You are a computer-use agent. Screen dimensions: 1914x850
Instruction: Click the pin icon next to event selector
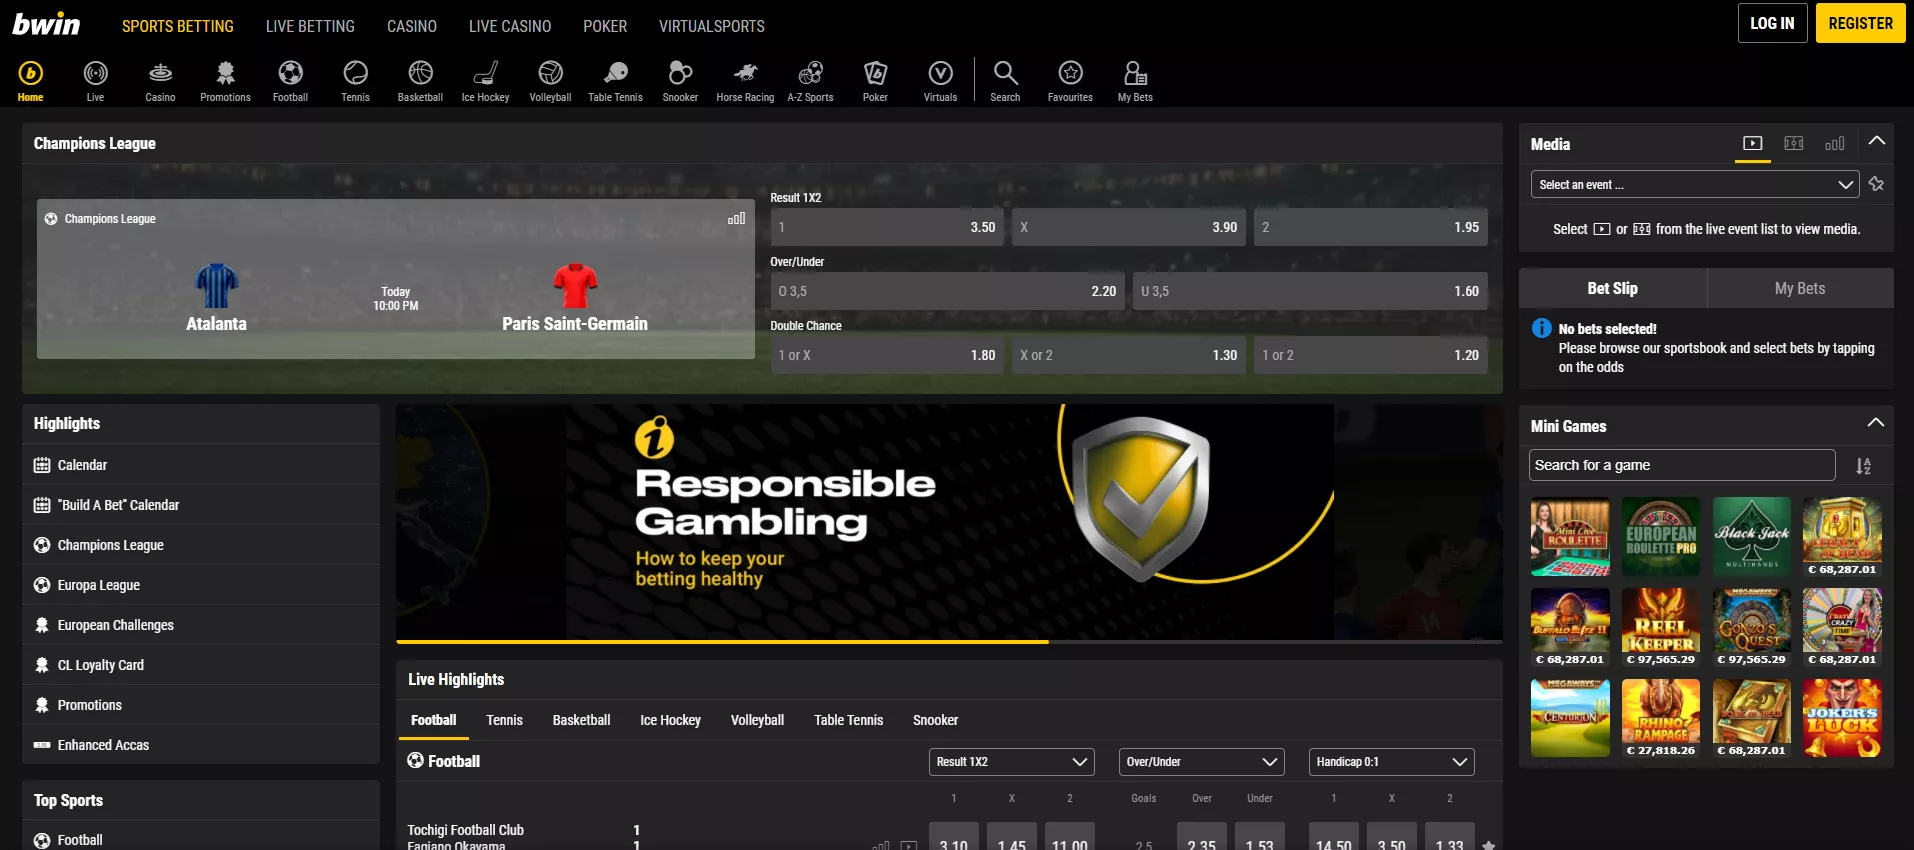pyautogui.click(x=1876, y=184)
